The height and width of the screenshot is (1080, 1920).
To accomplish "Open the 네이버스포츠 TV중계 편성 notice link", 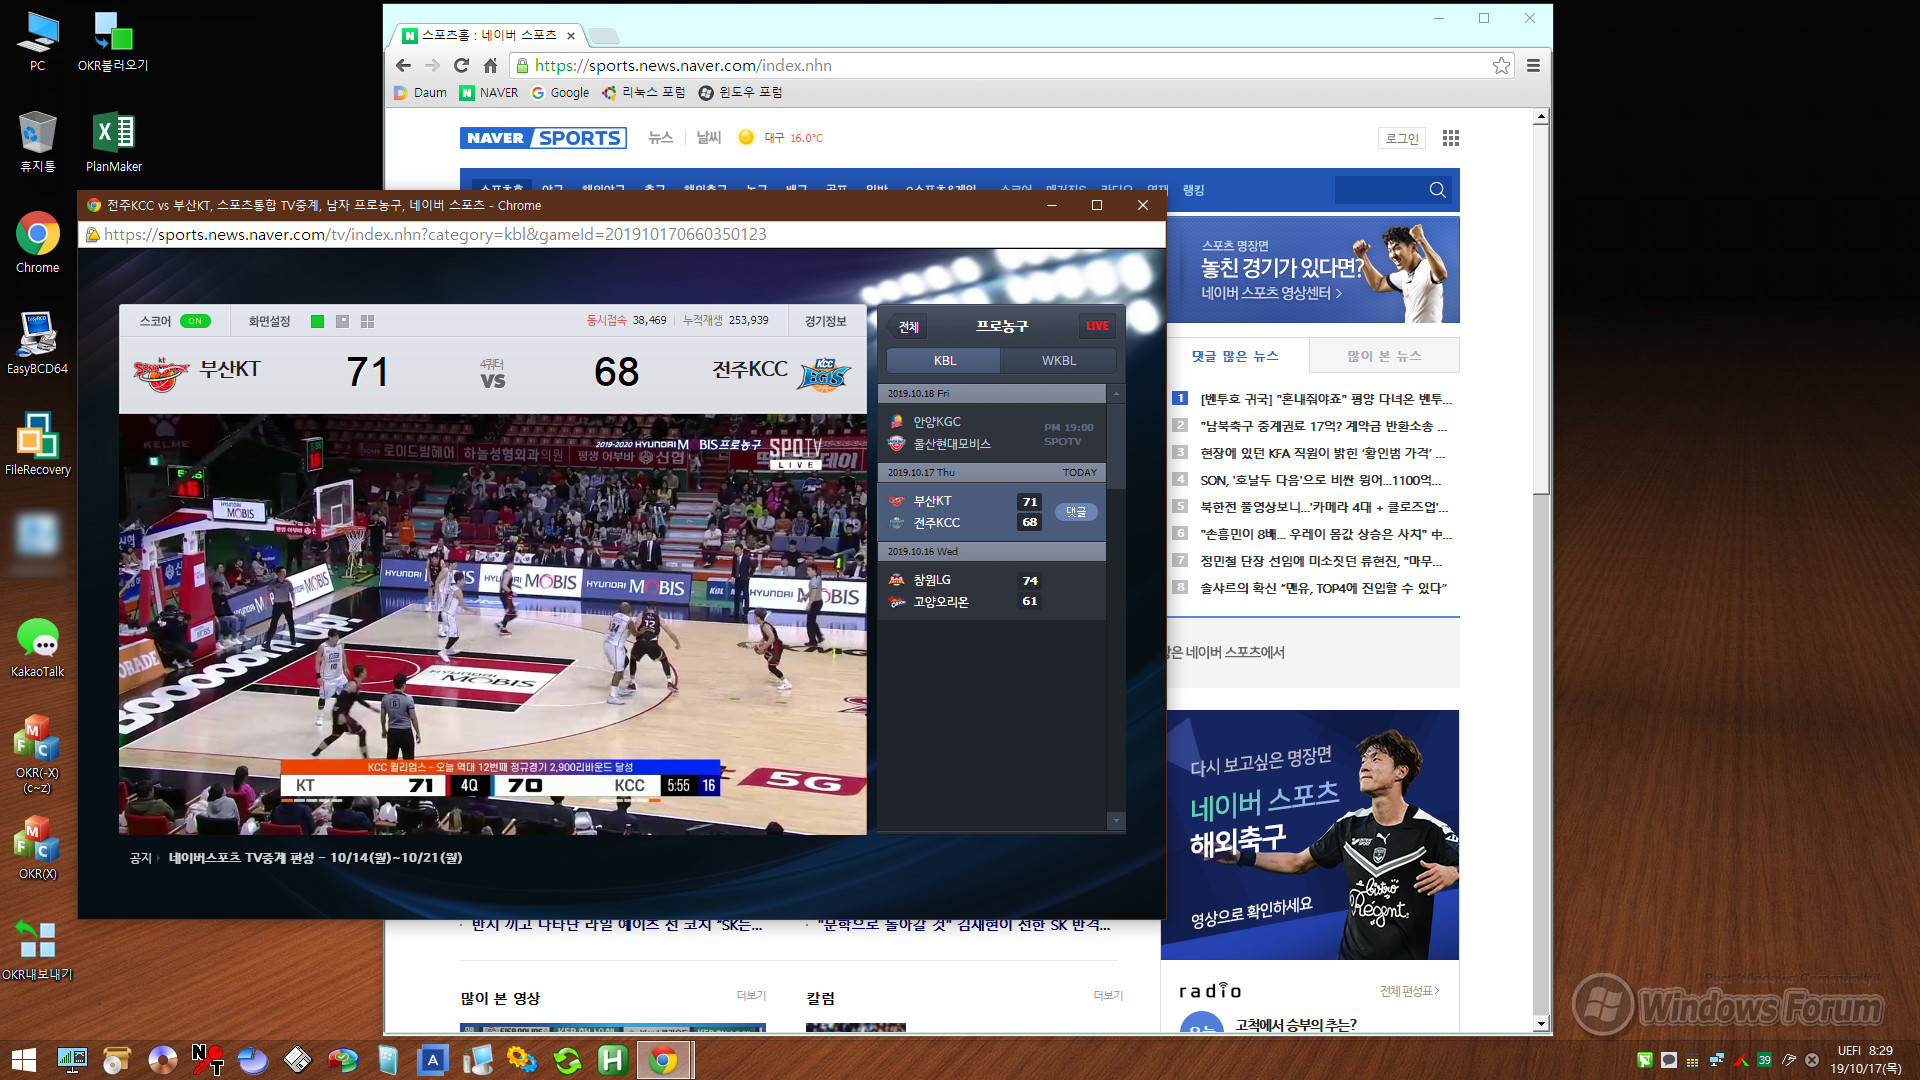I will coord(315,857).
